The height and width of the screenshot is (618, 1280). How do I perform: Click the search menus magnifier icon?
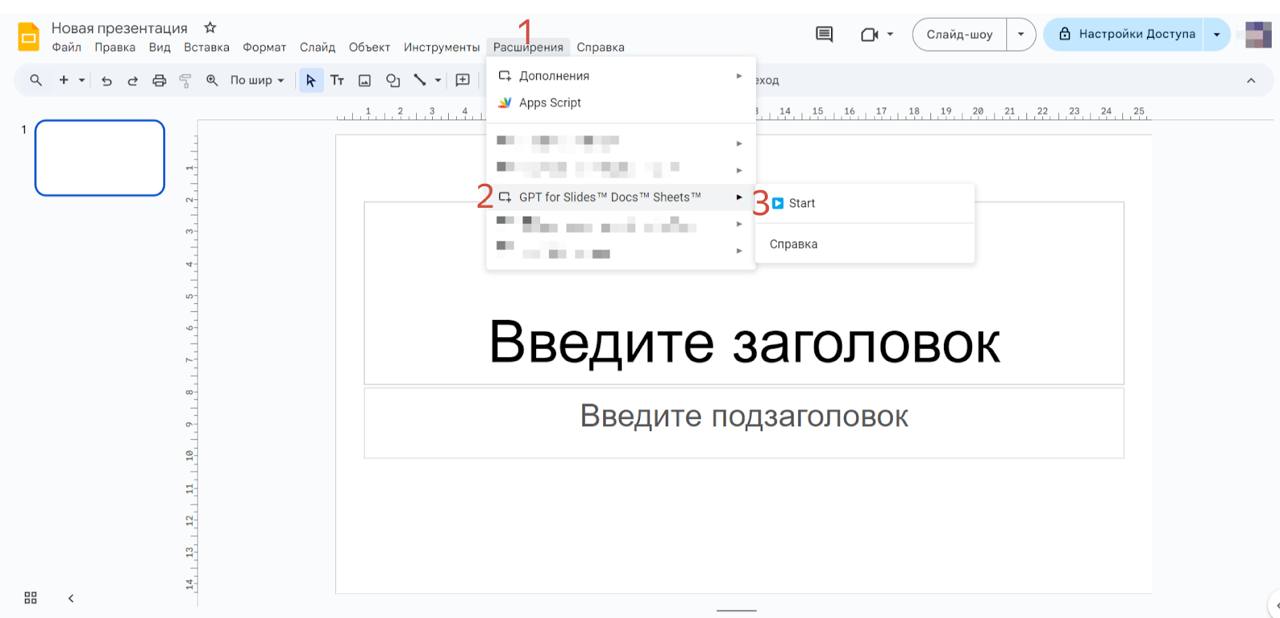click(36, 80)
